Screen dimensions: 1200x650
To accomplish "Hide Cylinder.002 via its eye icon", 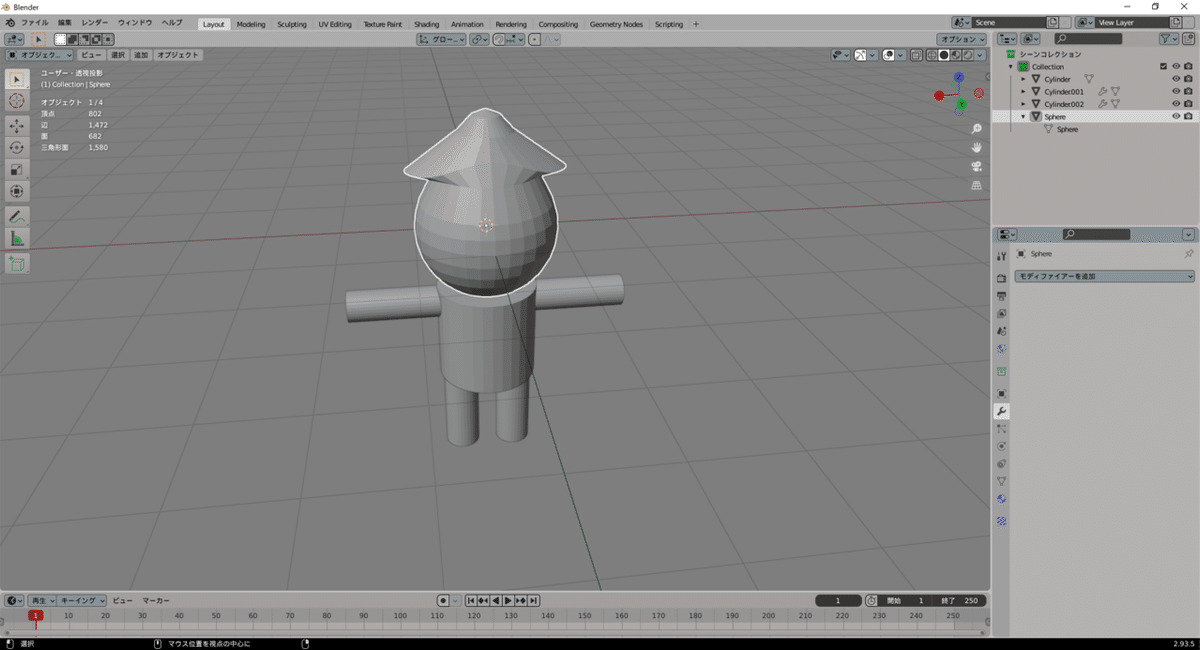I will [x=1175, y=104].
